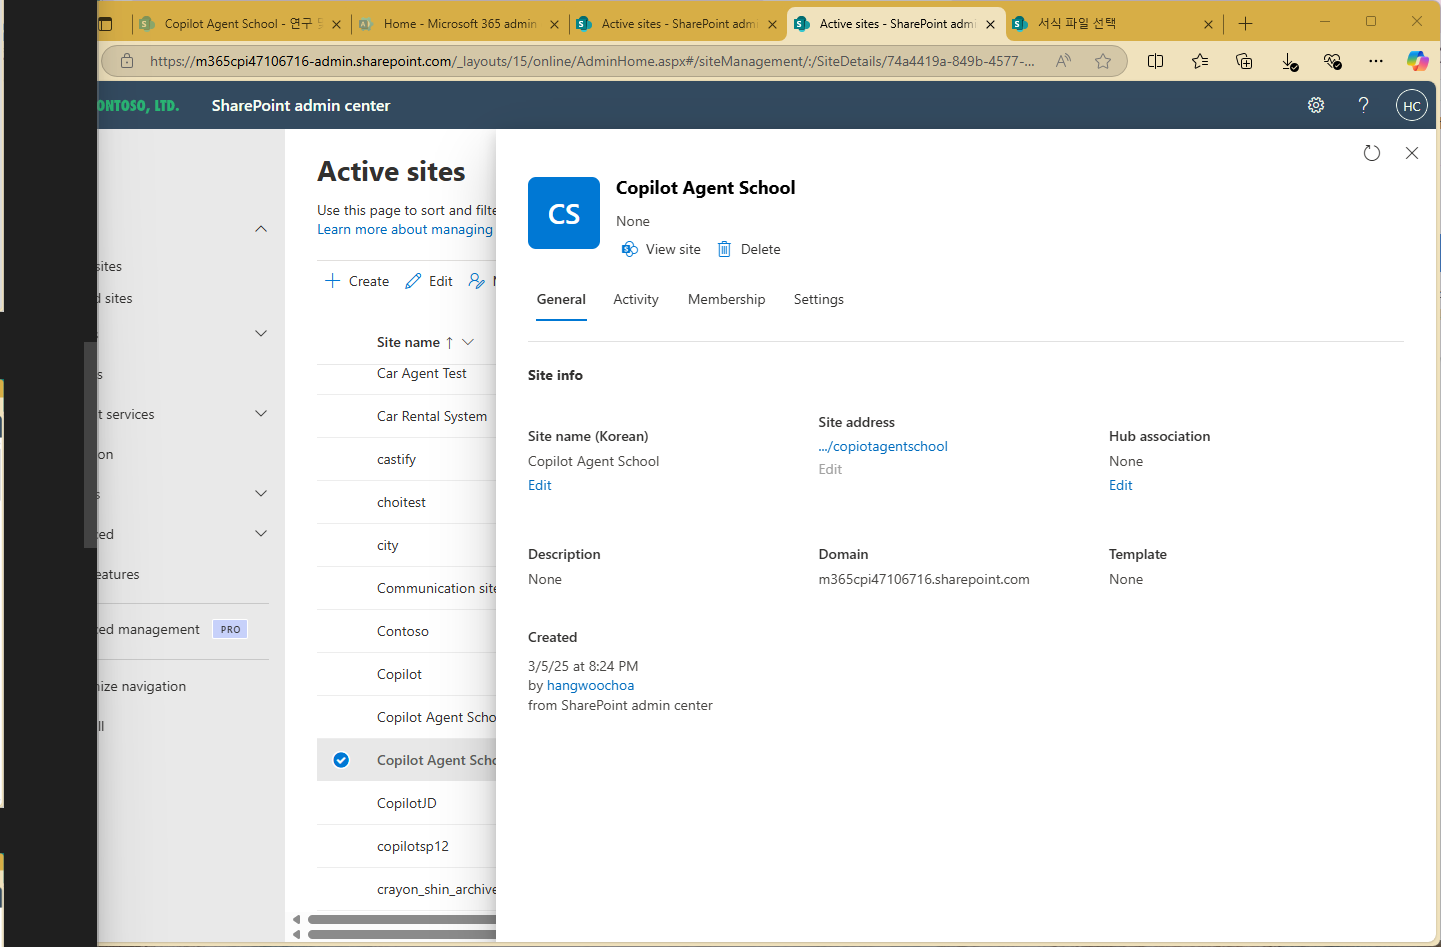Image resolution: width=1441 pixels, height=947 pixels.
Task: Click the Delete button label
Action: coord(760,249)
